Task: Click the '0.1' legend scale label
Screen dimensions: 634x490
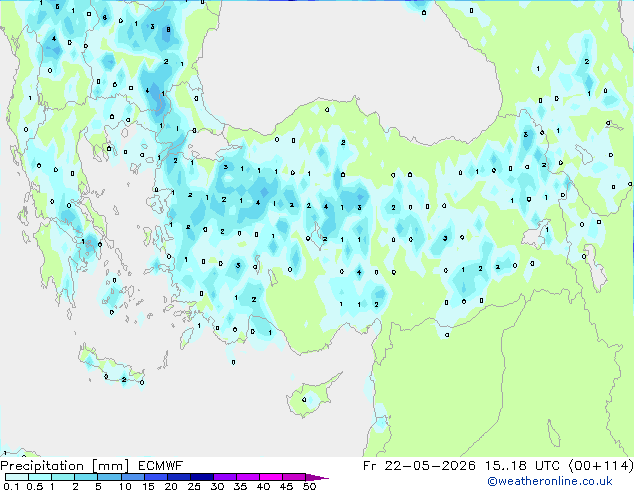Action: click(11, 486)
